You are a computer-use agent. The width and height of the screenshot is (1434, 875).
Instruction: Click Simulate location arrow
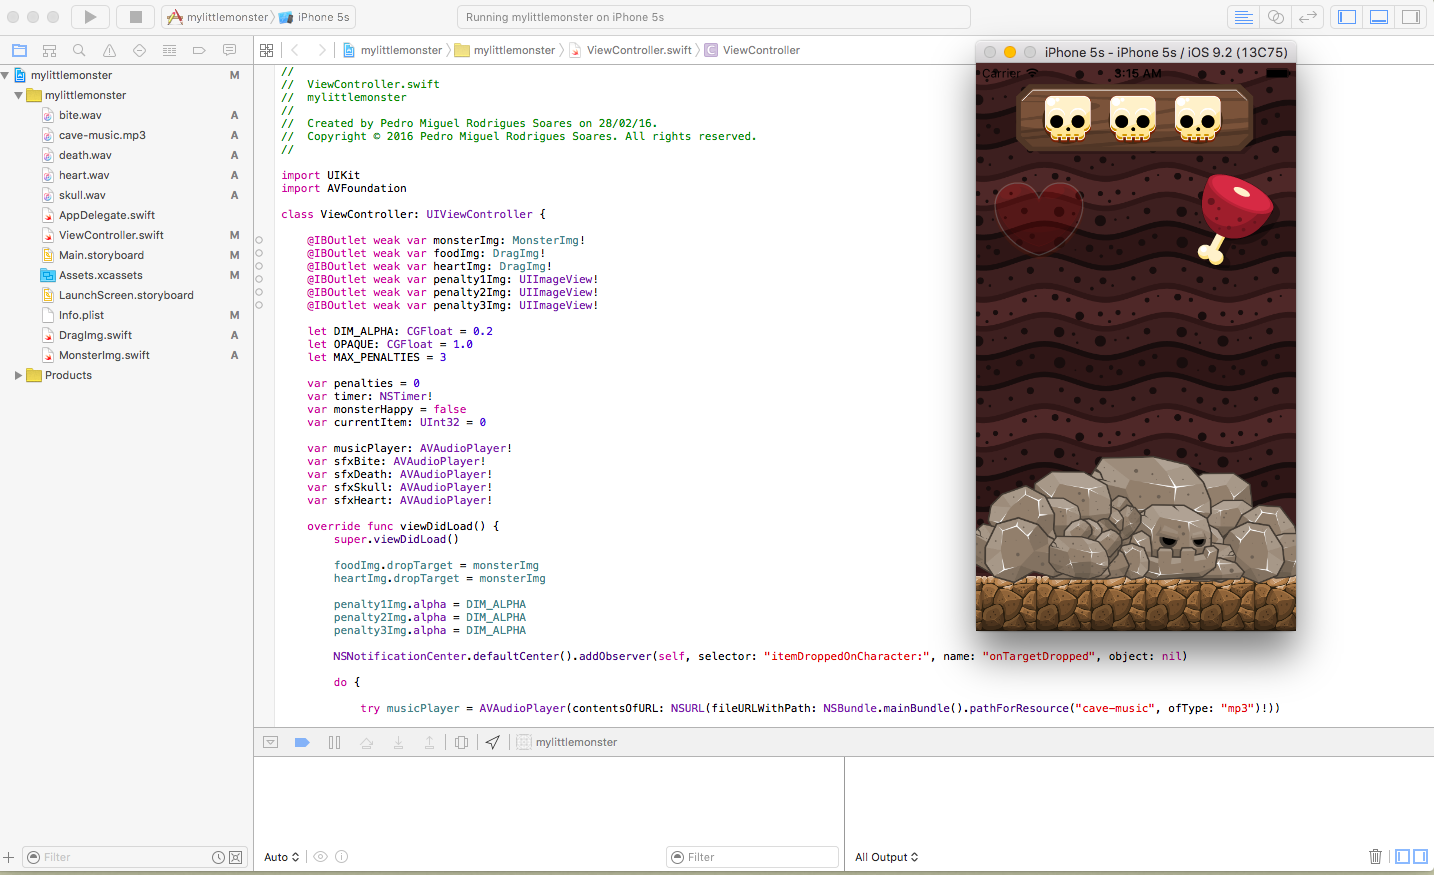492,742
